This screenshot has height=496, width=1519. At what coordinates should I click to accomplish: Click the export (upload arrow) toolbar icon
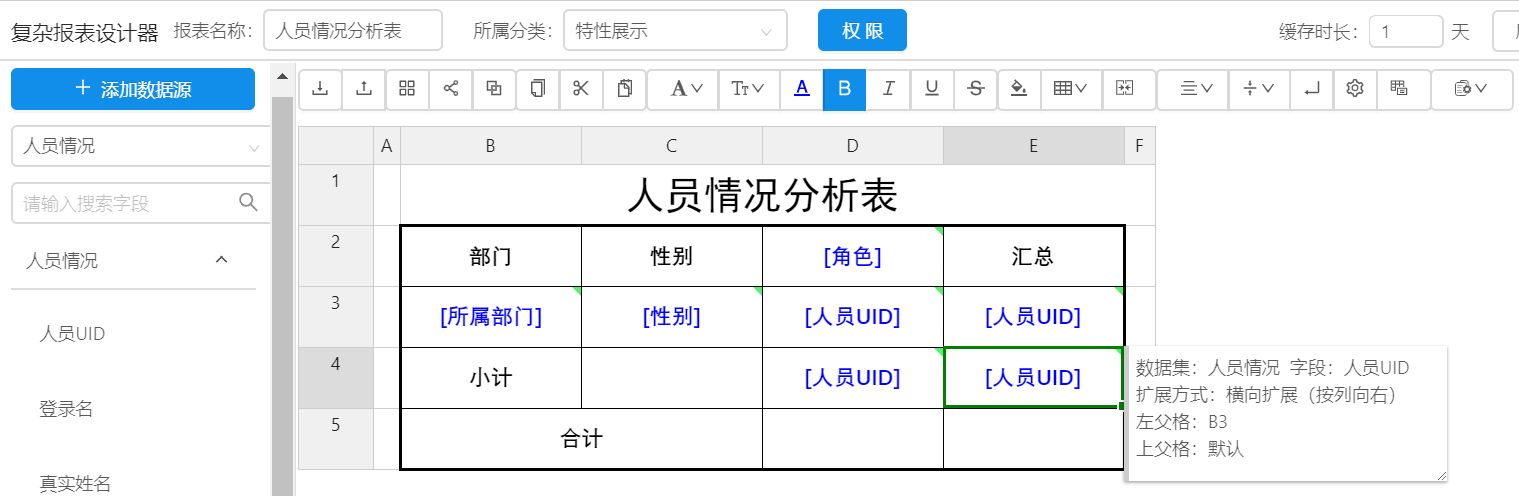coord(364,89)
